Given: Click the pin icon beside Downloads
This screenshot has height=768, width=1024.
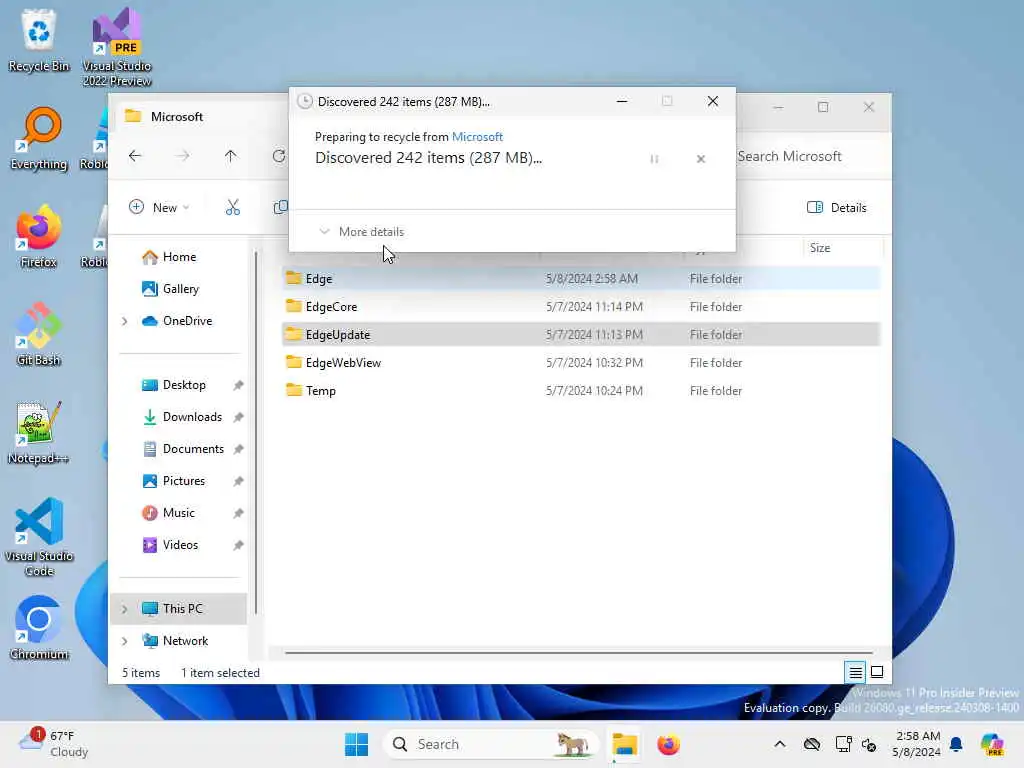Looking at the screenshot, I should [x=238, y=417].
